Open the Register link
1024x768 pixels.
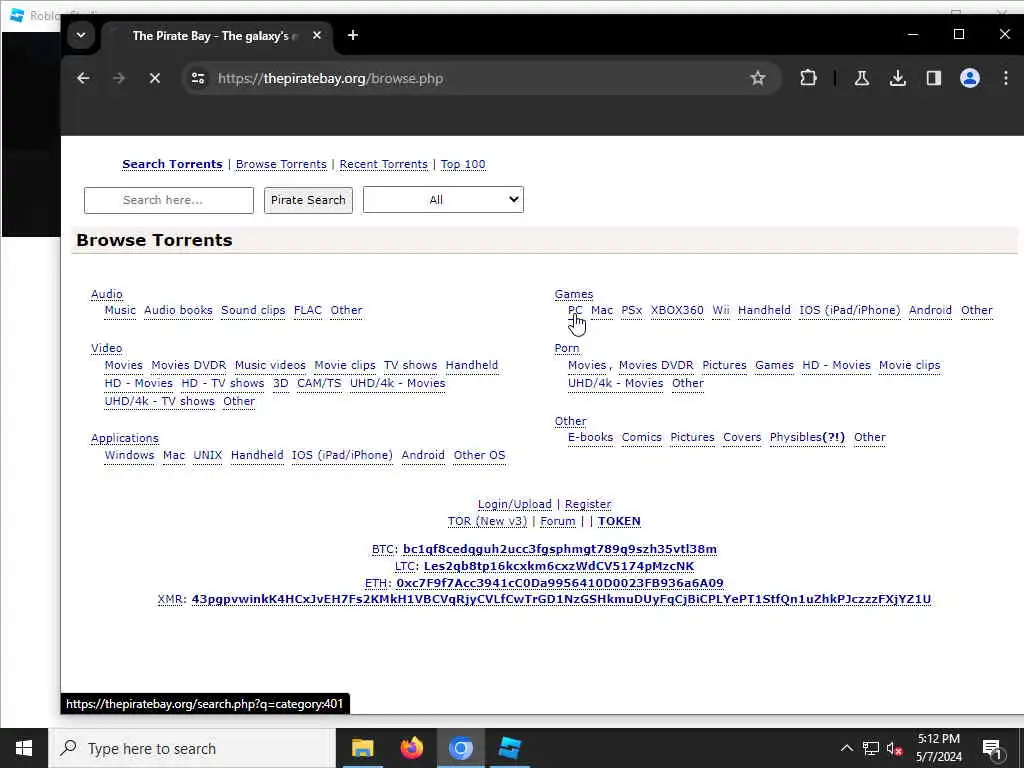(x=588, y=505)
